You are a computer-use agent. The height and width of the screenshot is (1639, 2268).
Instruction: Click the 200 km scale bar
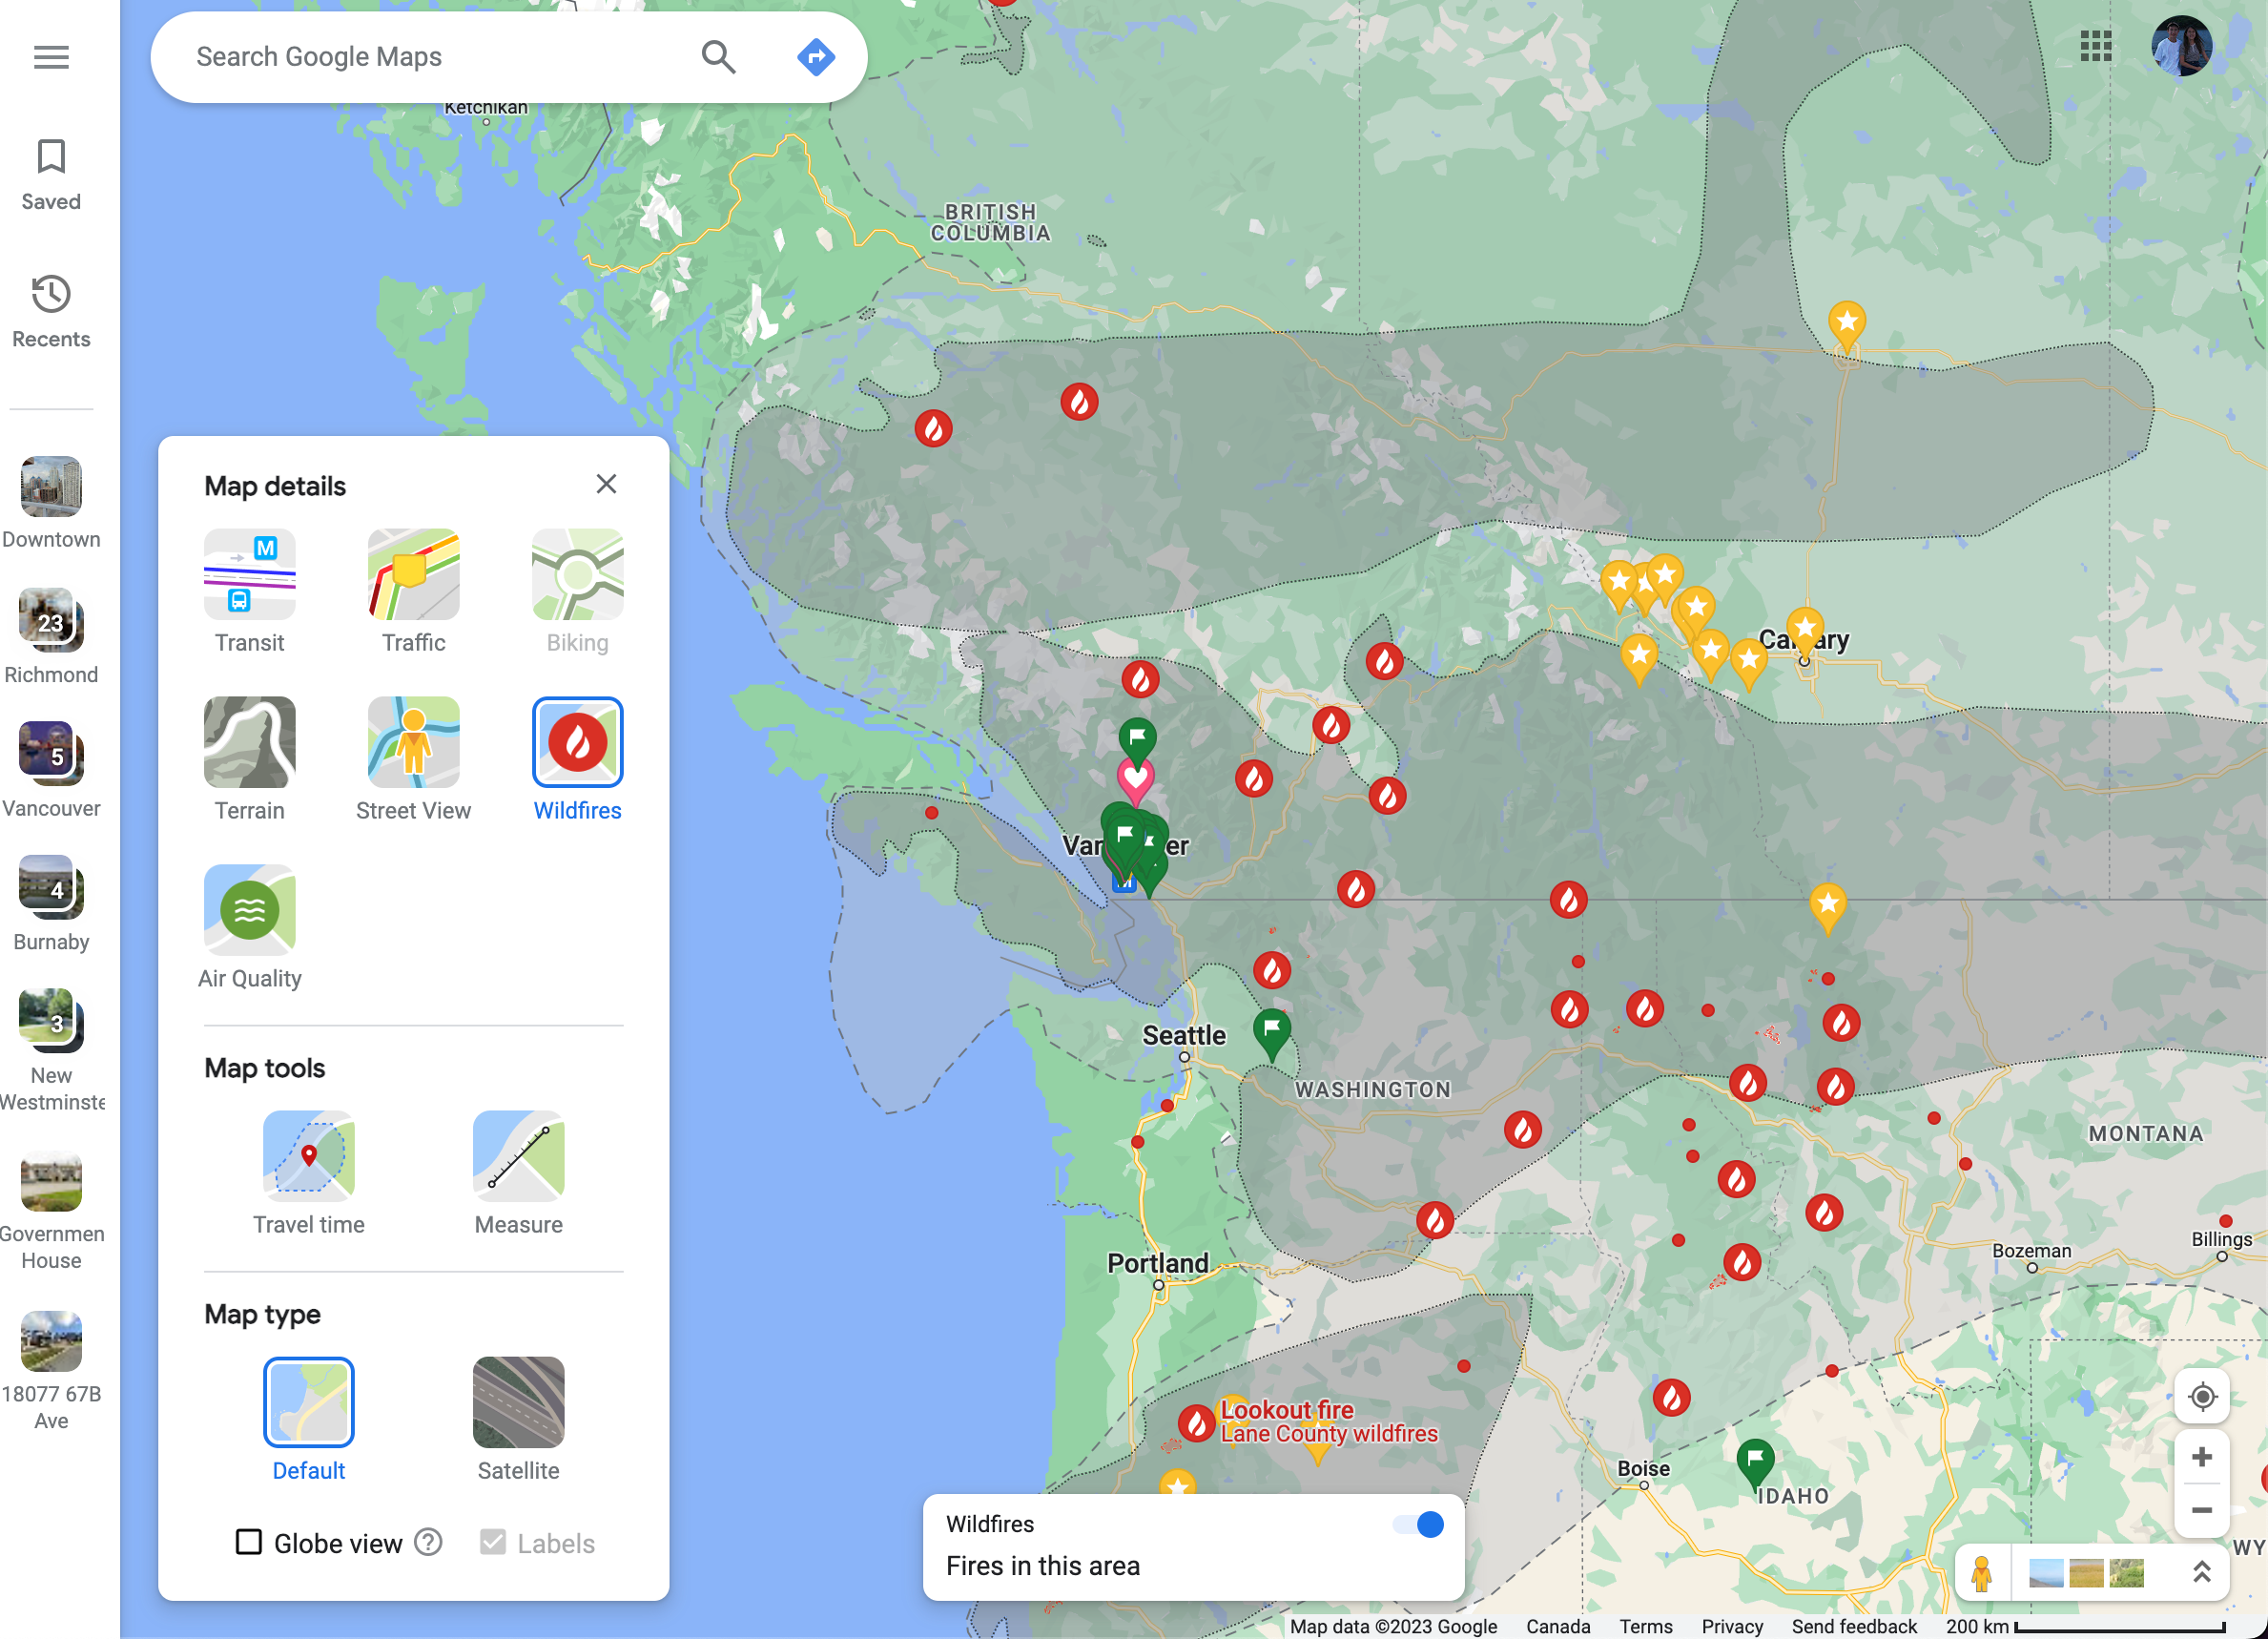coord(2085,1626)
